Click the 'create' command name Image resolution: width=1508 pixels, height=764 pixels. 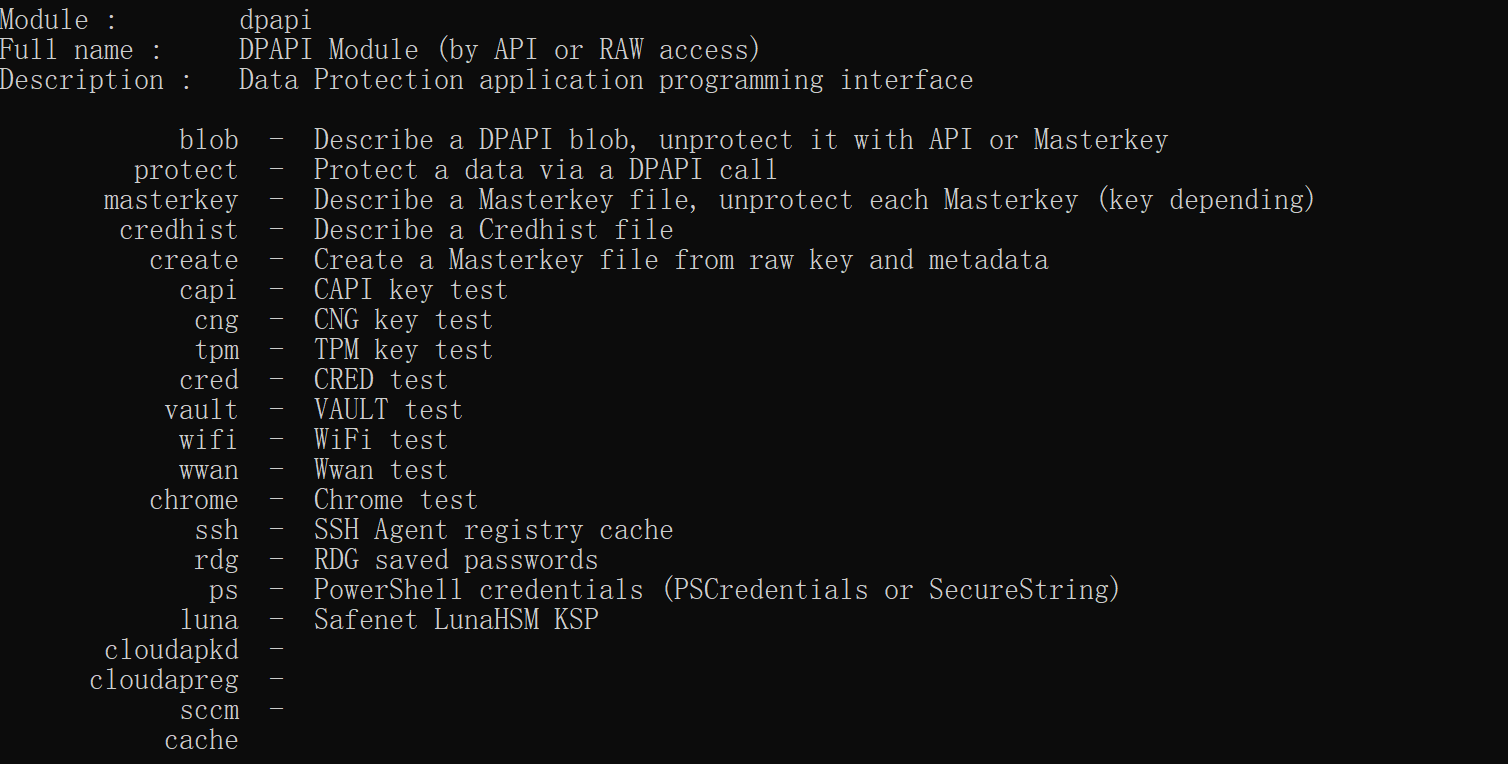194,260
